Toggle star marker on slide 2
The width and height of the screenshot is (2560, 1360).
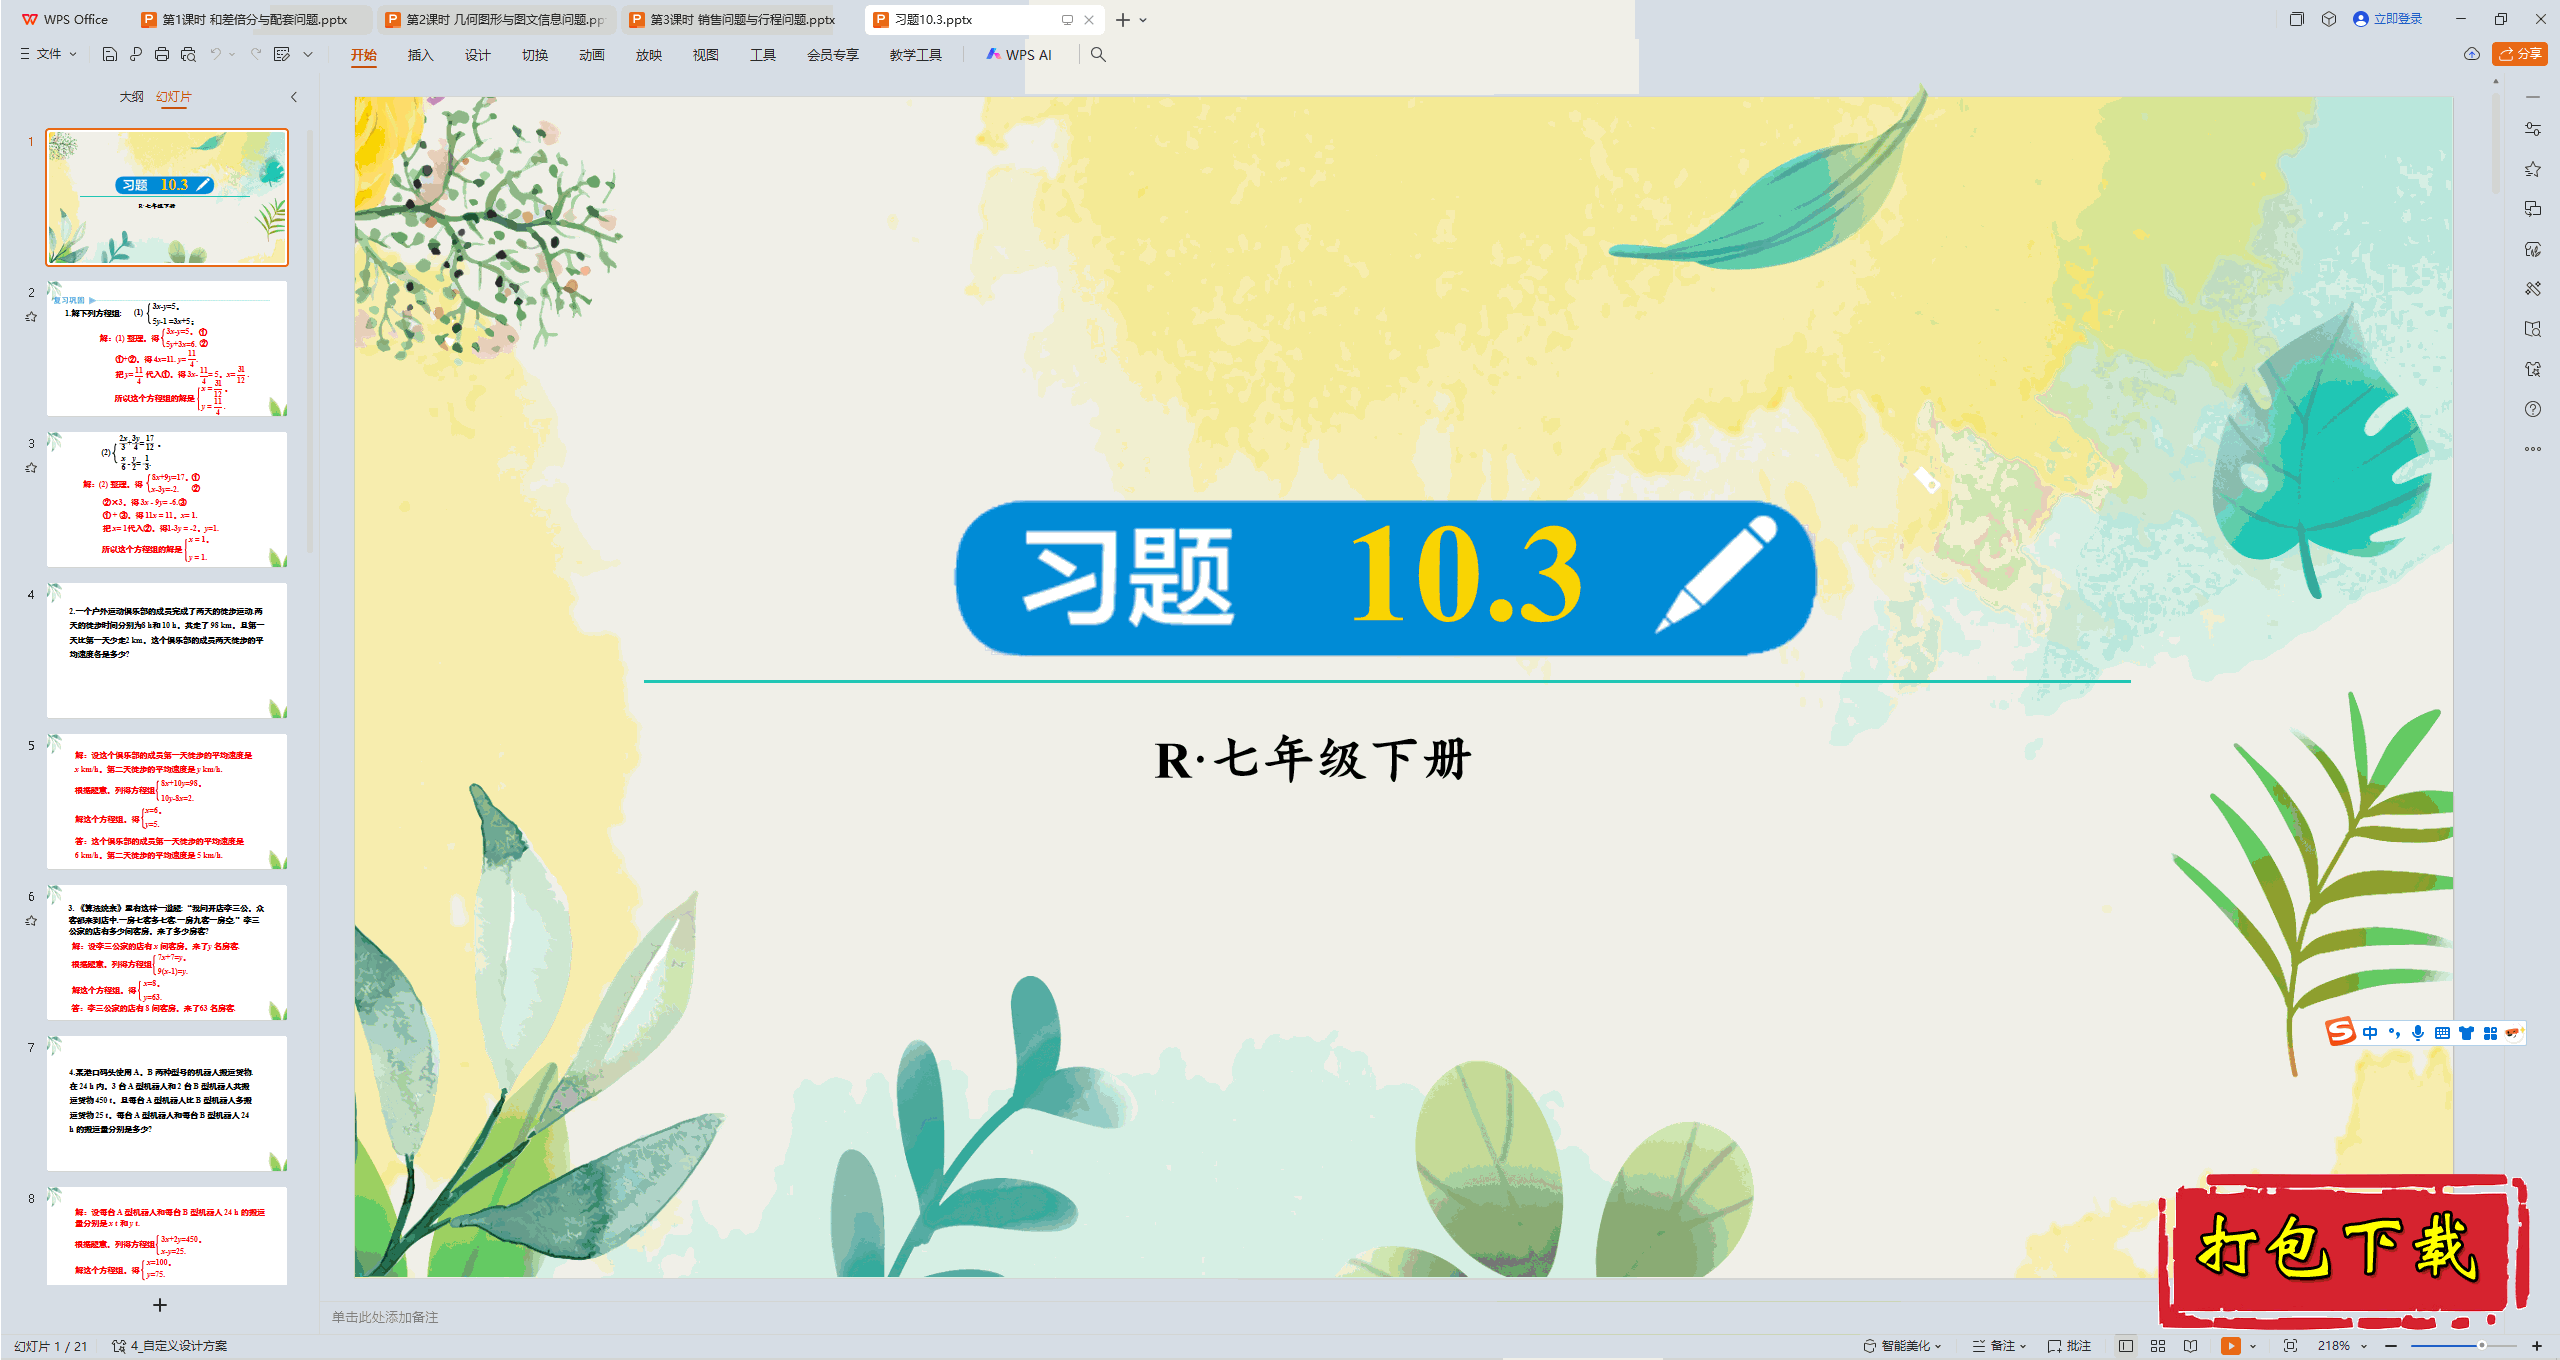point(31,317)
